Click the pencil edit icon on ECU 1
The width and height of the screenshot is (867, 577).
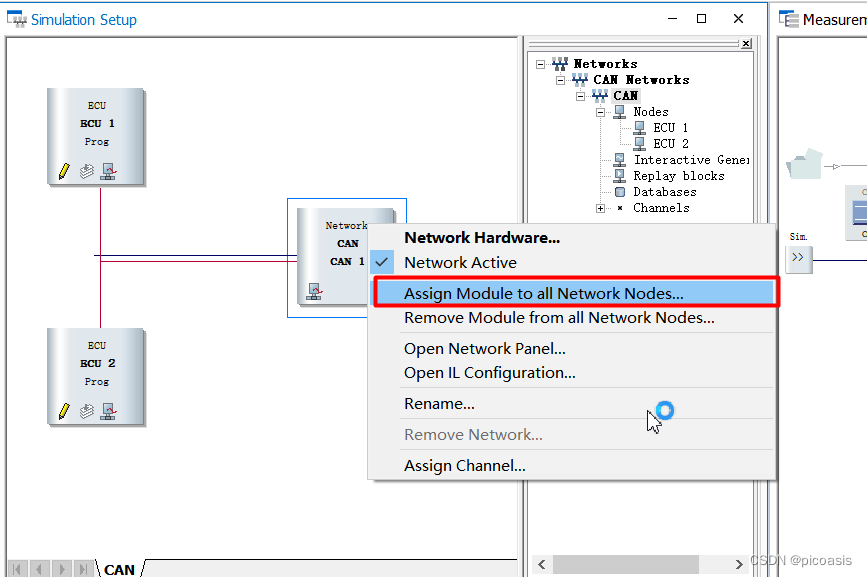coord(64,171)
